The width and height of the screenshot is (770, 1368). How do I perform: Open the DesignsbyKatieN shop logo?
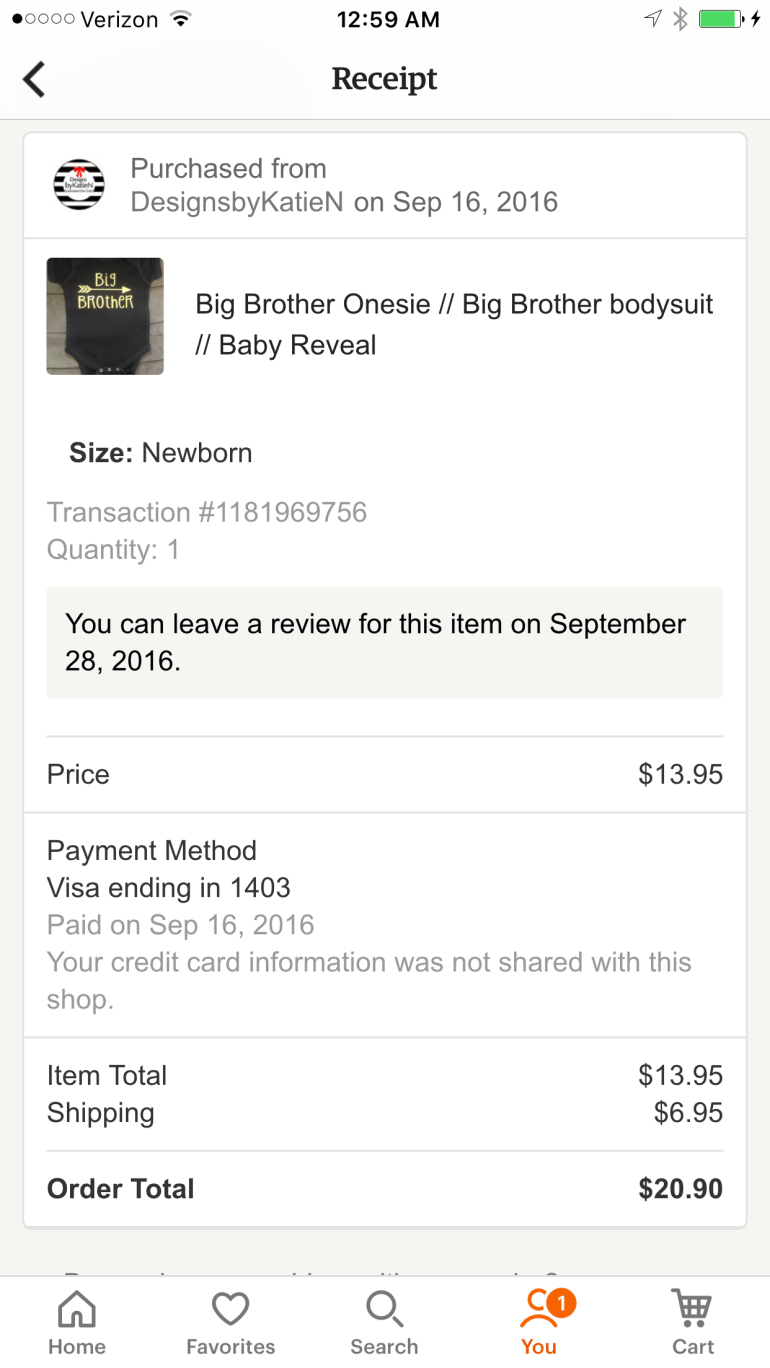pos(78,185)
